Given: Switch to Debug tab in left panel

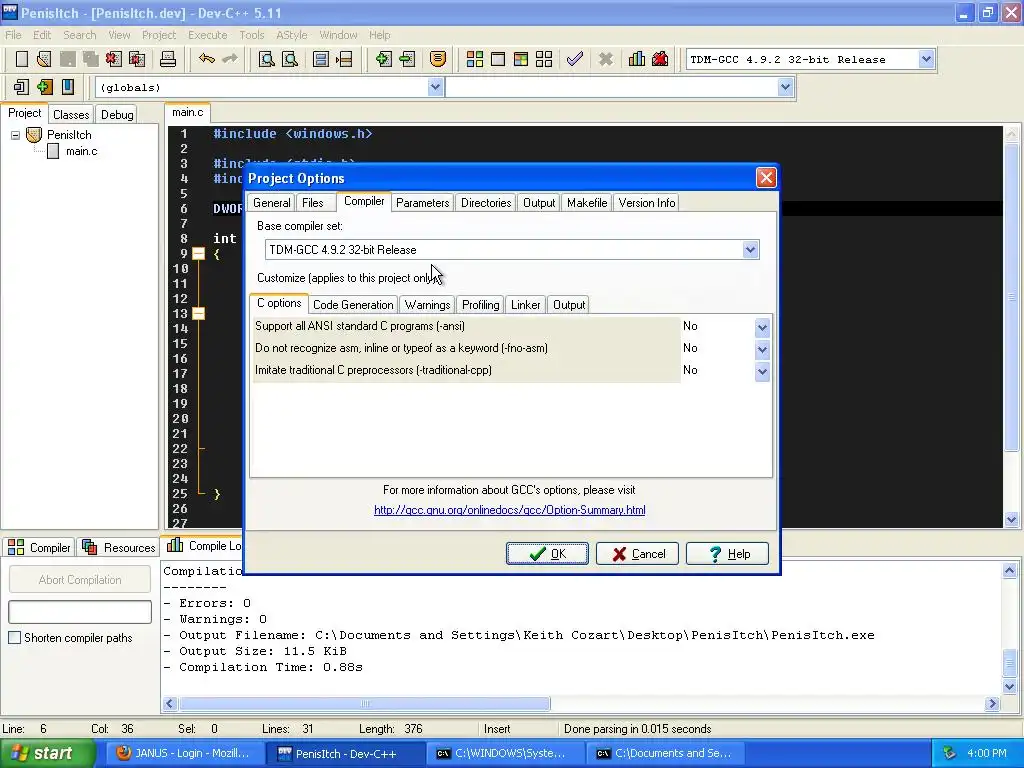Looking at the screenshot, I should click(x=117, y=115).
